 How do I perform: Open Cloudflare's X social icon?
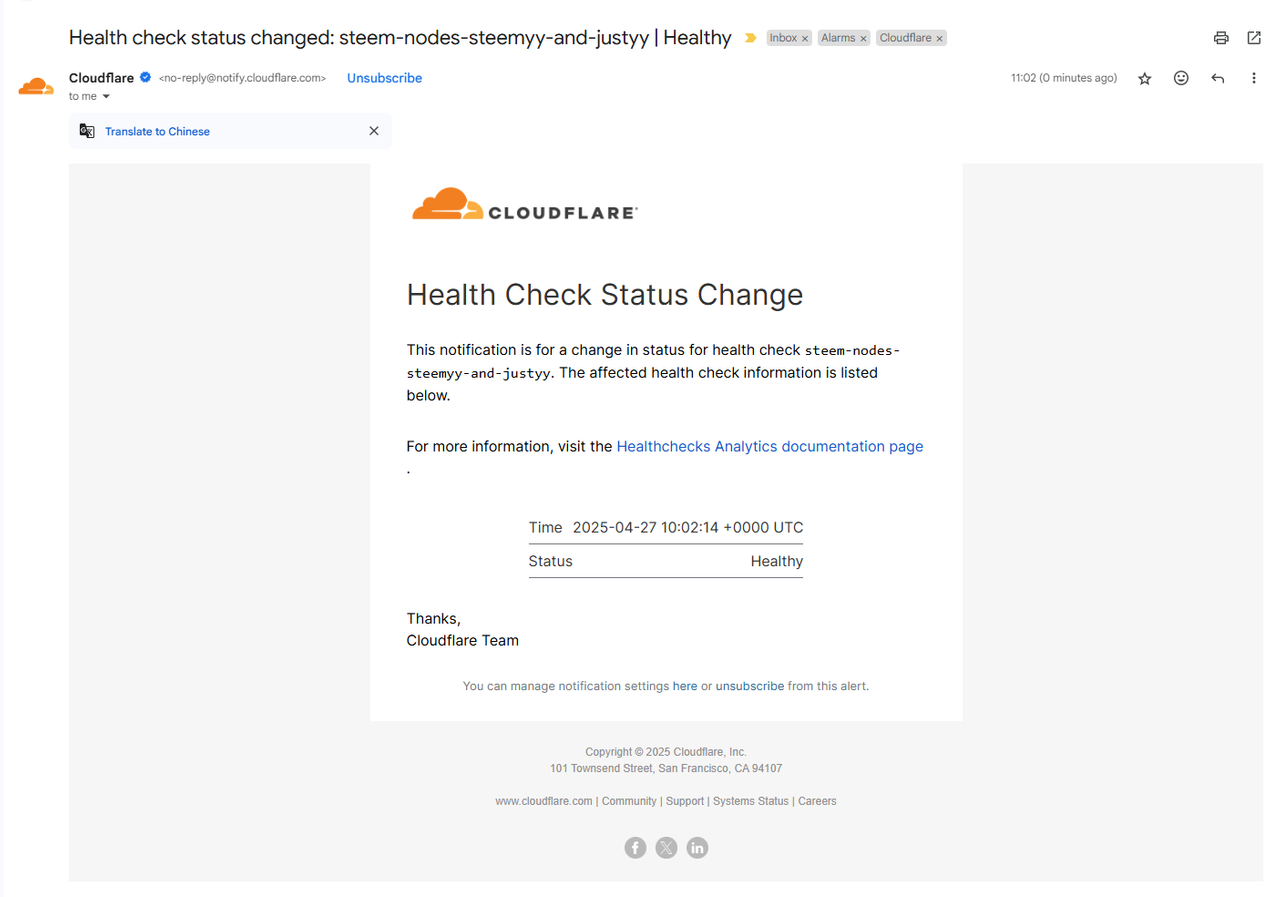(x=666, y=848)
